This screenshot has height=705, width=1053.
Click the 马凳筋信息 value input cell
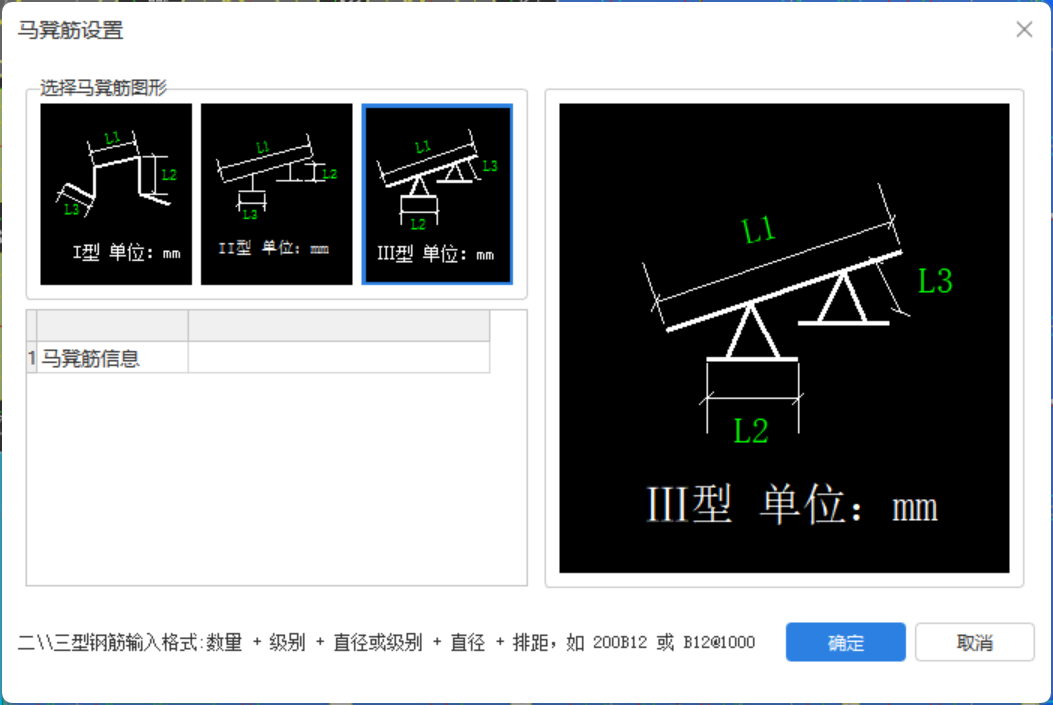coord(339,357)
